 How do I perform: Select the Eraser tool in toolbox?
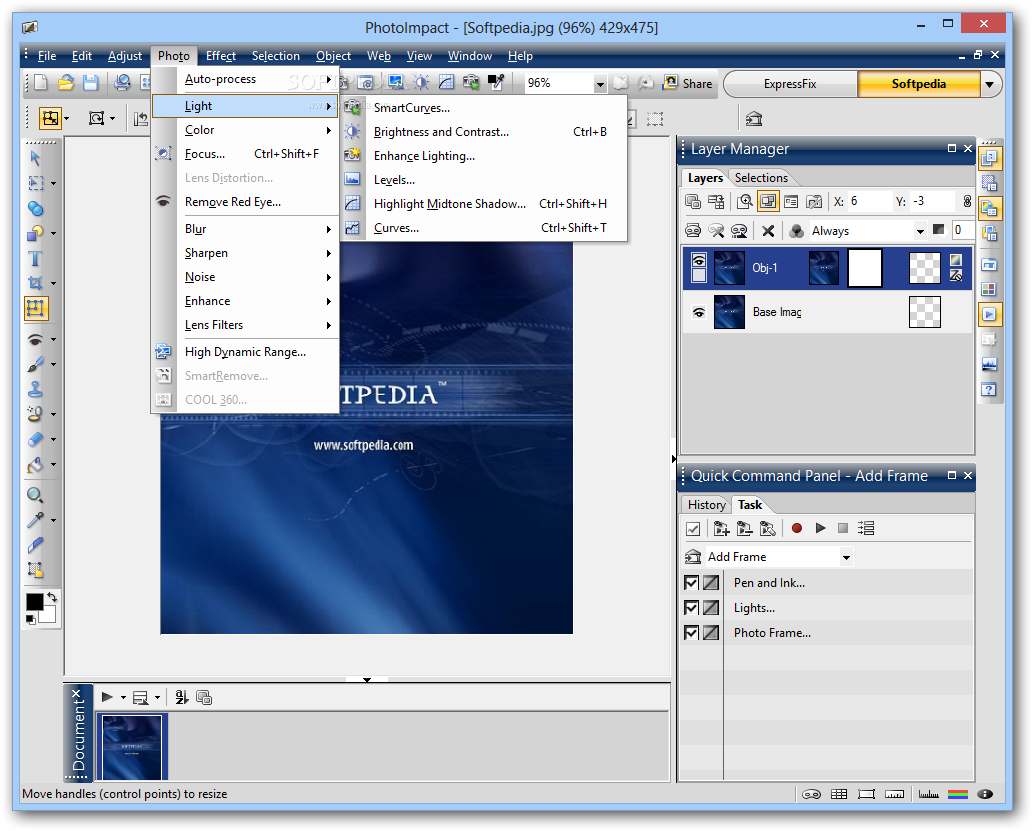pyautogui.click(x=35, y=439)
